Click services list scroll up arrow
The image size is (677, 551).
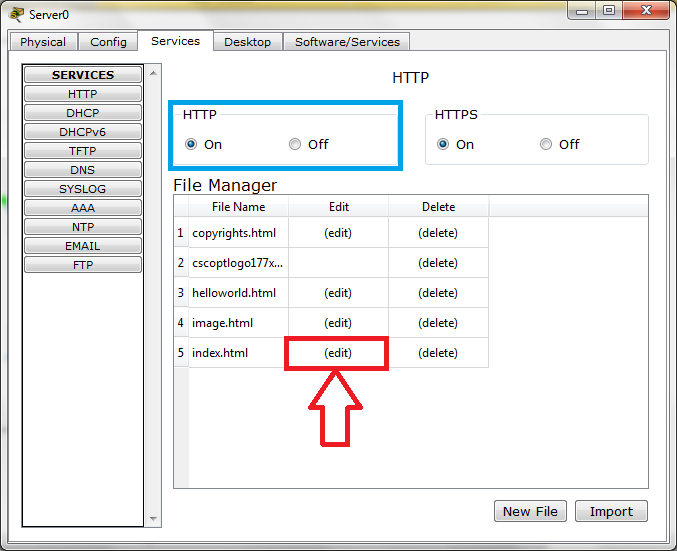(x=153, y=73)
